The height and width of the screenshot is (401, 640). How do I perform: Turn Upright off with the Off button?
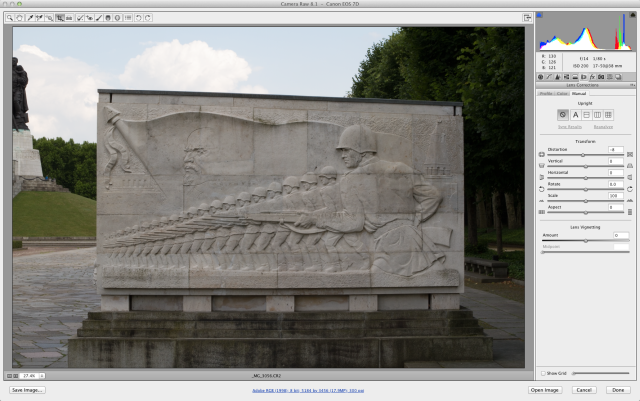click(563, 115)
